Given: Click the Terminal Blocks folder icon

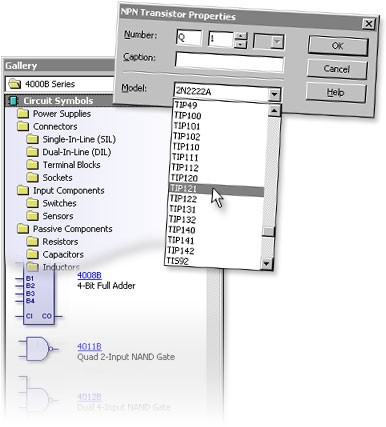Looking at the screenshot, I should [x=32, y=165].
